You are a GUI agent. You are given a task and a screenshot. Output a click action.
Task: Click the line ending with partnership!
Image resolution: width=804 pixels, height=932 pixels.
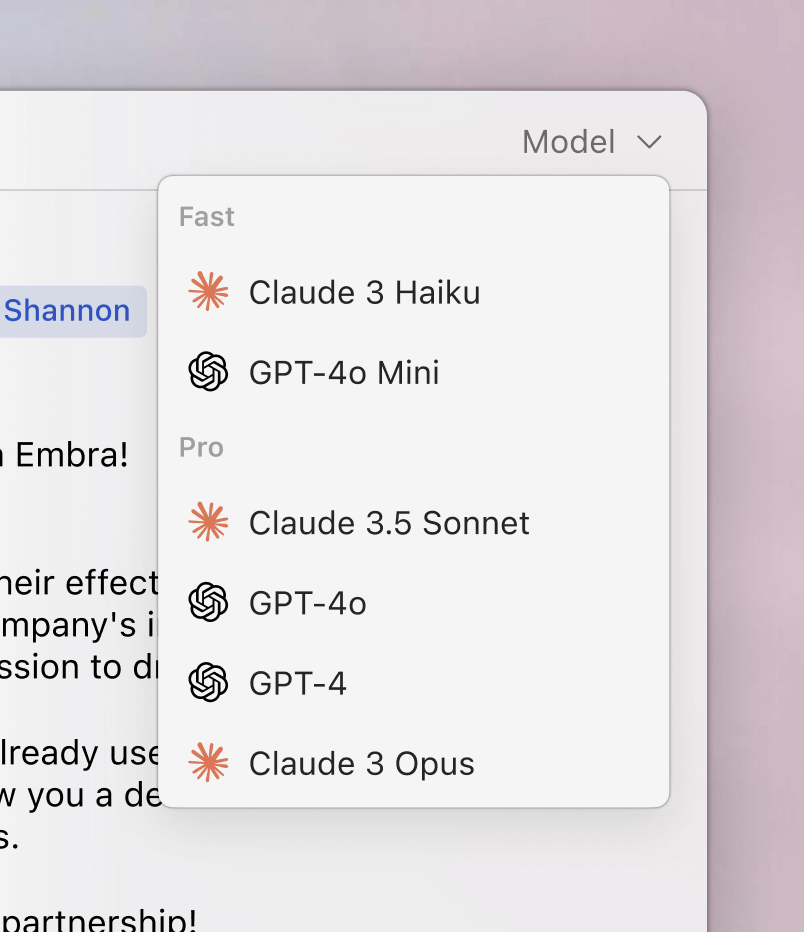(x=98, y=918)
